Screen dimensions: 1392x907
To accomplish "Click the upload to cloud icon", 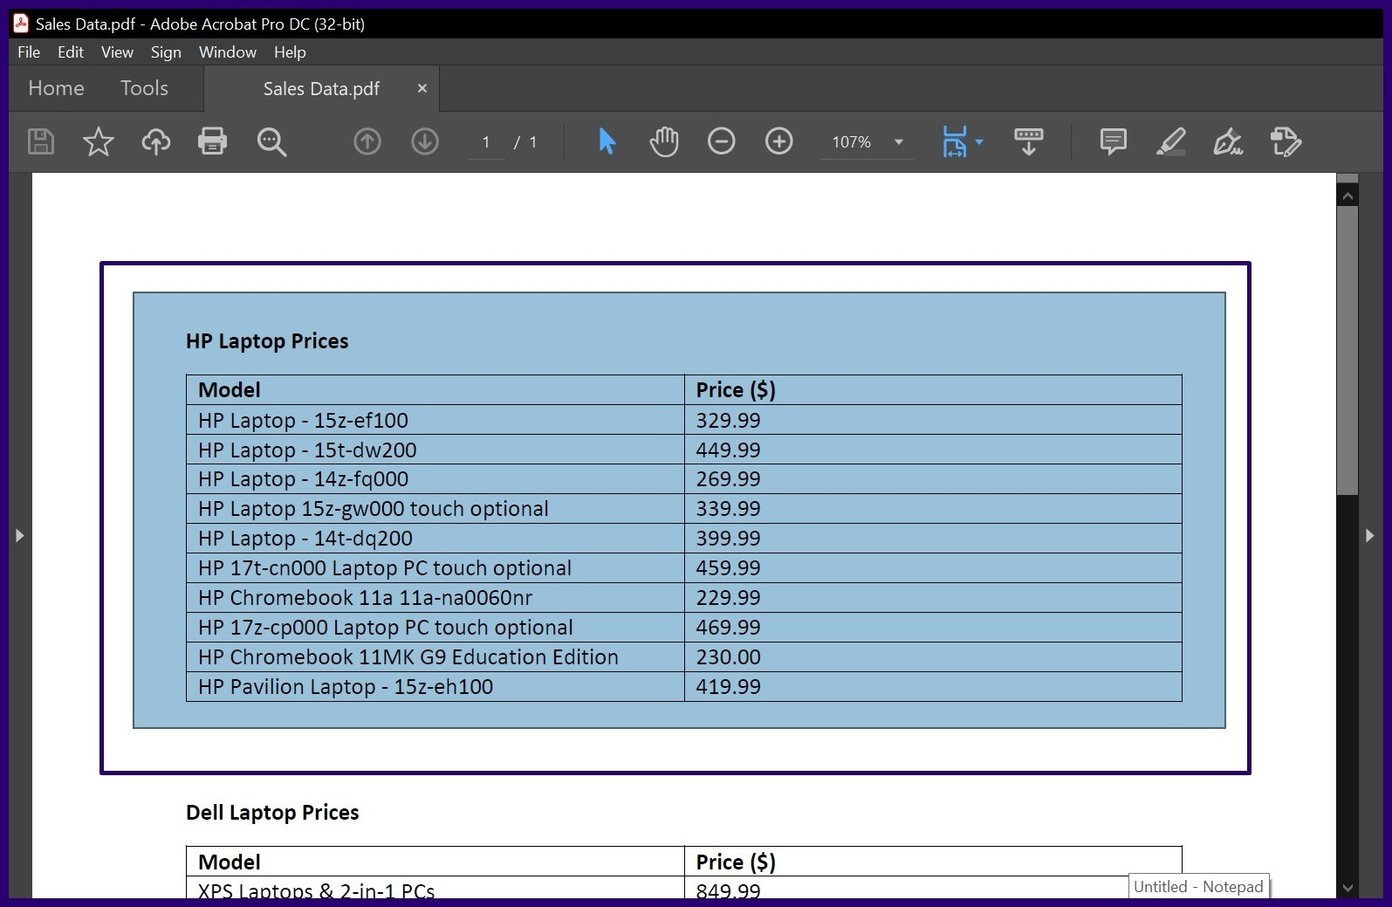I will click(x=156, y=142).
